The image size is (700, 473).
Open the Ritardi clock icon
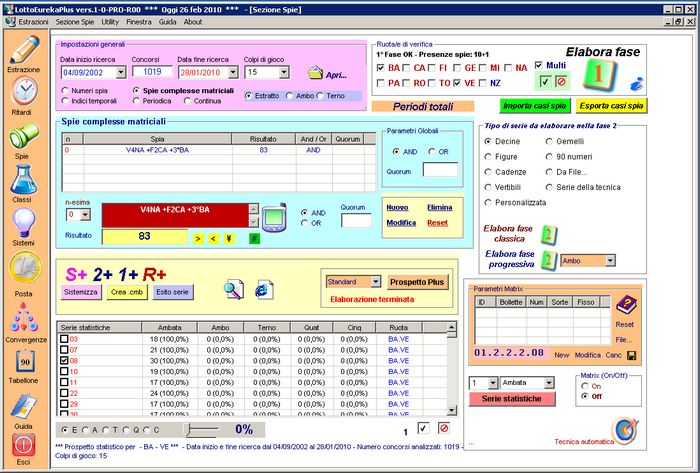[x=24, y=91]
